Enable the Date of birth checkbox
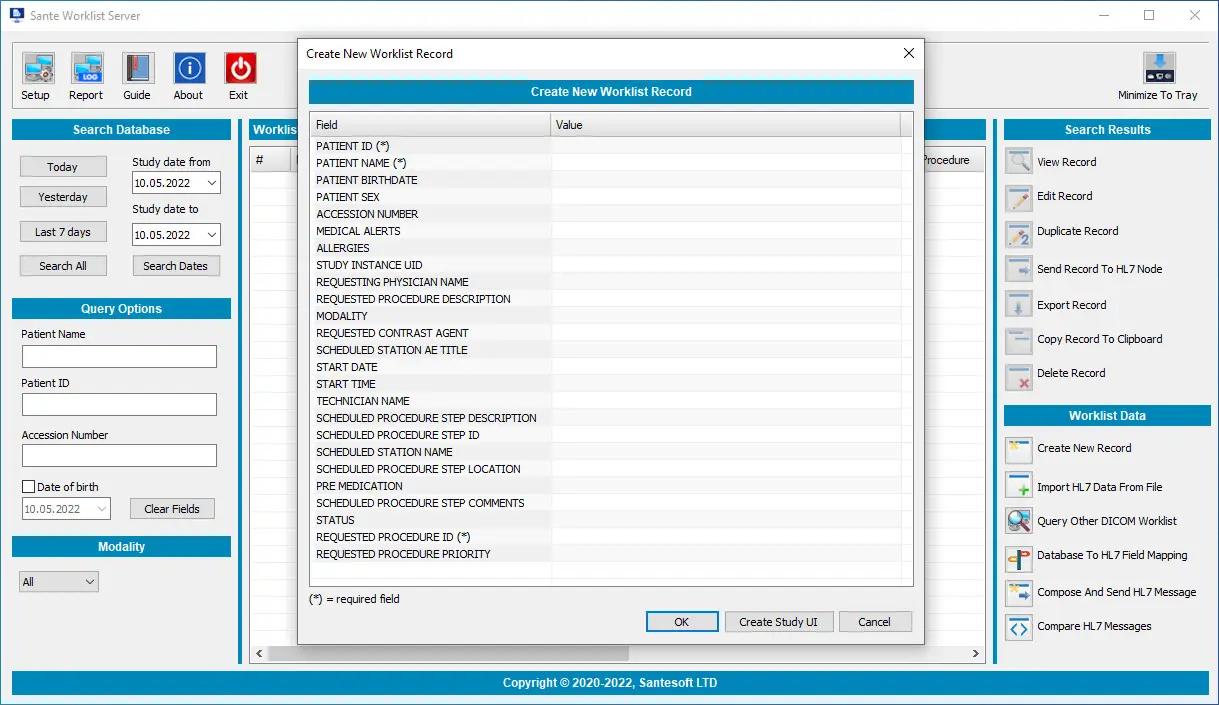Screen dimensions: 1219x705 pos(29,487)
